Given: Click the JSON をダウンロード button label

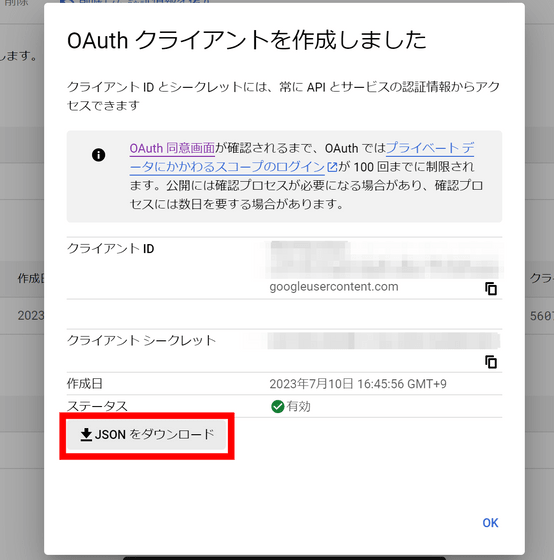Looking at the screenshot, I should (x=154, y=434).
